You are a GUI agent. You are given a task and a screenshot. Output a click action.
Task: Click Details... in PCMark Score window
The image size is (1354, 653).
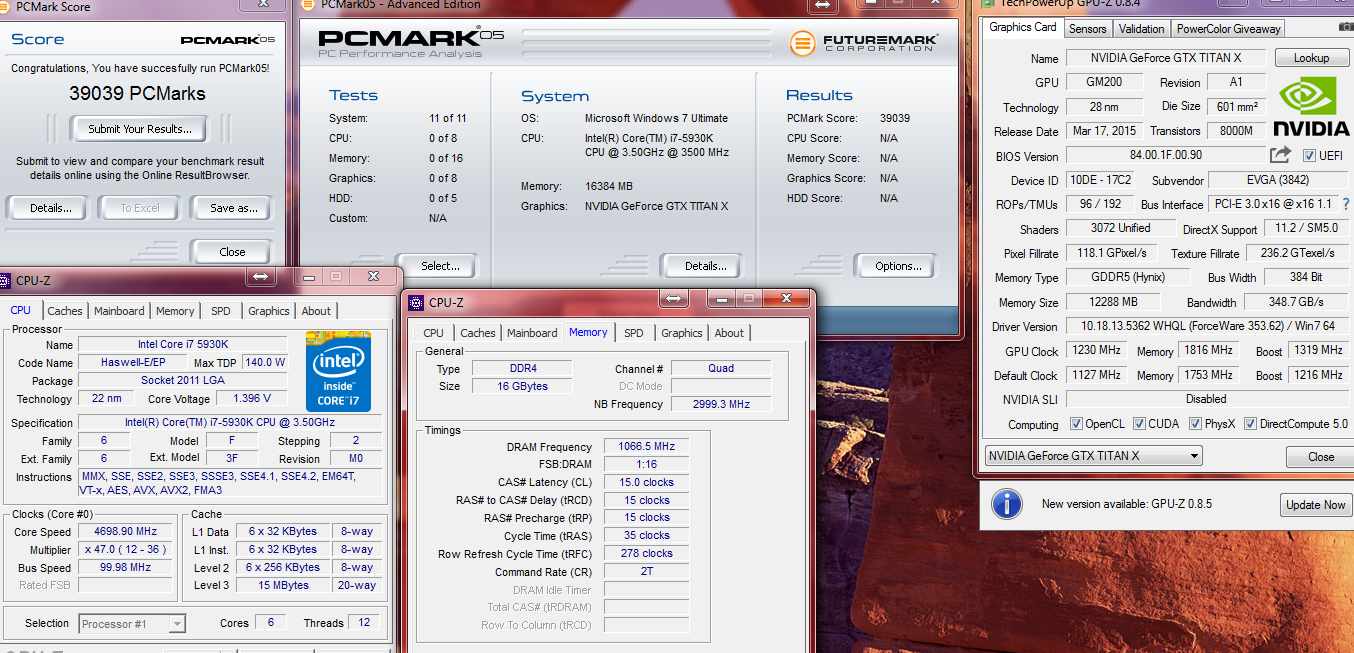tap(50, 208)
